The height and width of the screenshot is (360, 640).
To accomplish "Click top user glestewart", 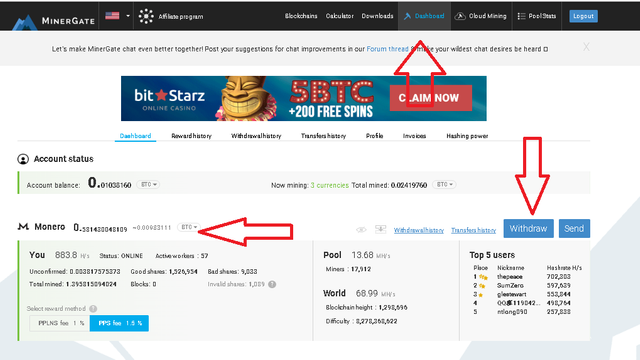I will click(511, 294).
